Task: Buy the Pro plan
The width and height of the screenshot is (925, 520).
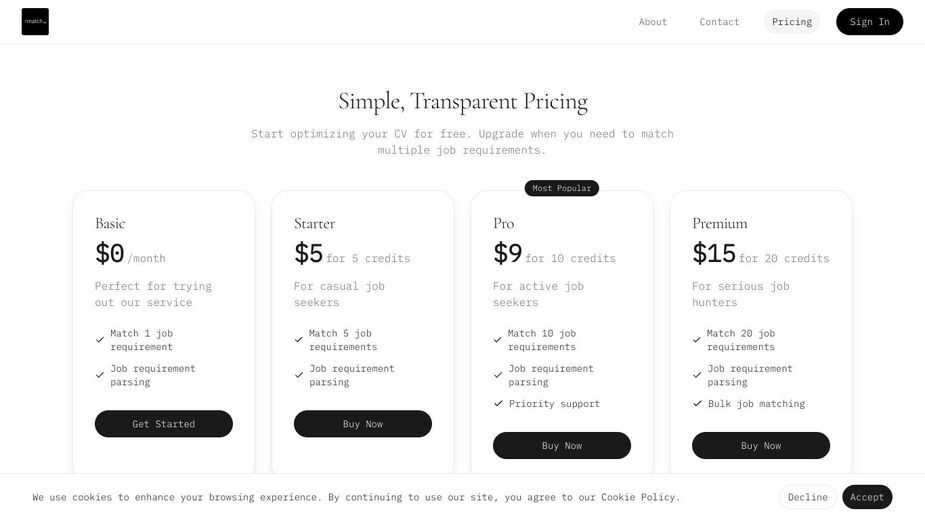Action: tap(562, 446)
